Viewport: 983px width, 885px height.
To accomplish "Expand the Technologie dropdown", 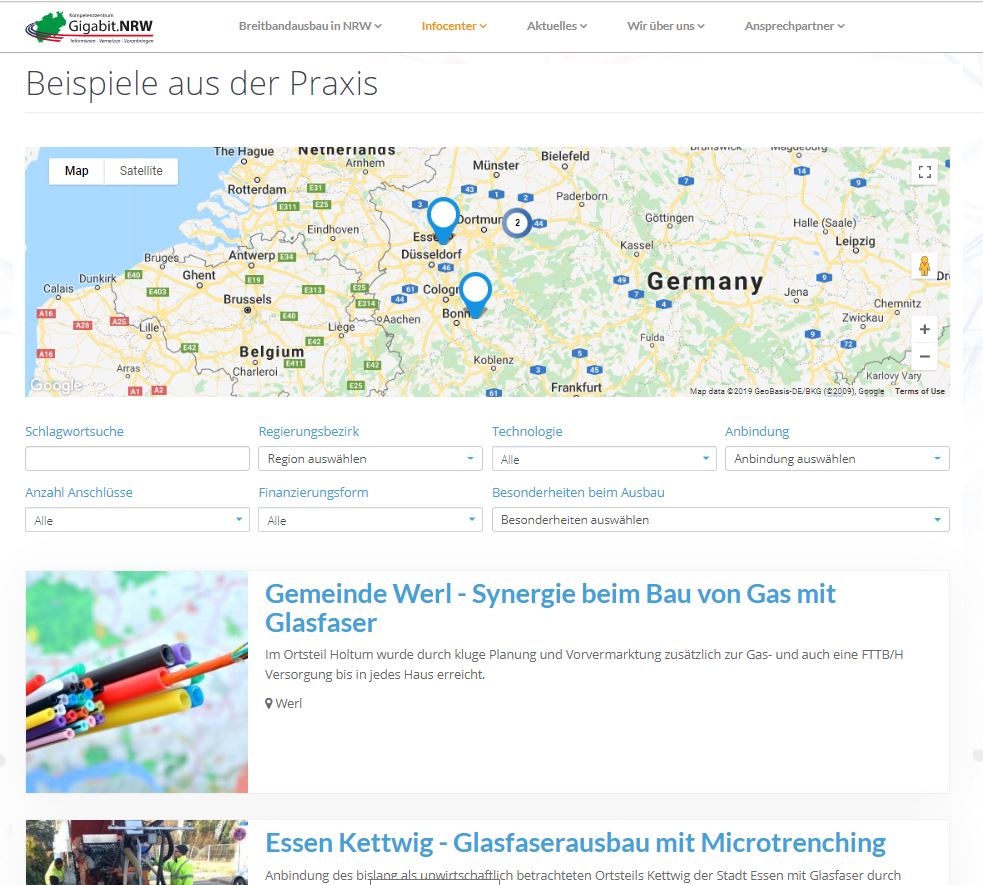I will tap(604, 459).
